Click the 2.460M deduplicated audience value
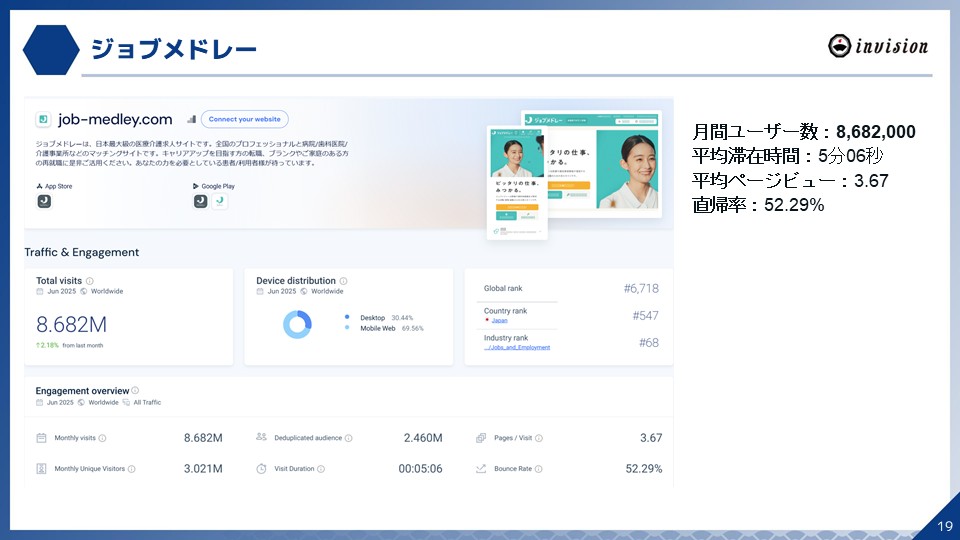The image size is (960, 540). [x=423, y=438]
